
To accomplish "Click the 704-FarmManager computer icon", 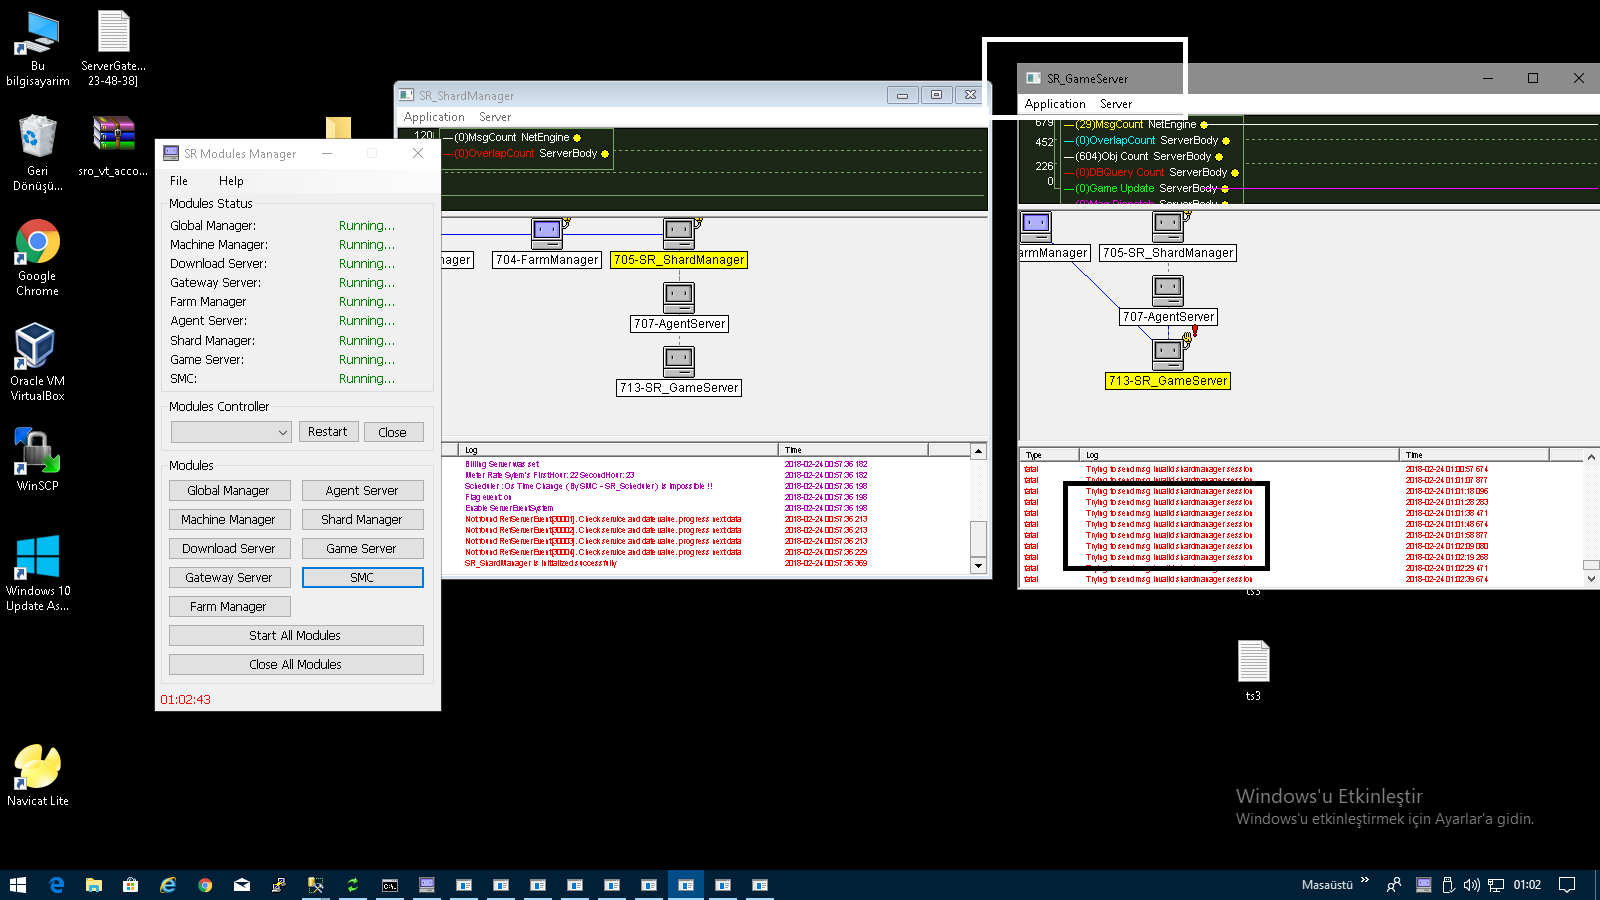I will (547, 234).
